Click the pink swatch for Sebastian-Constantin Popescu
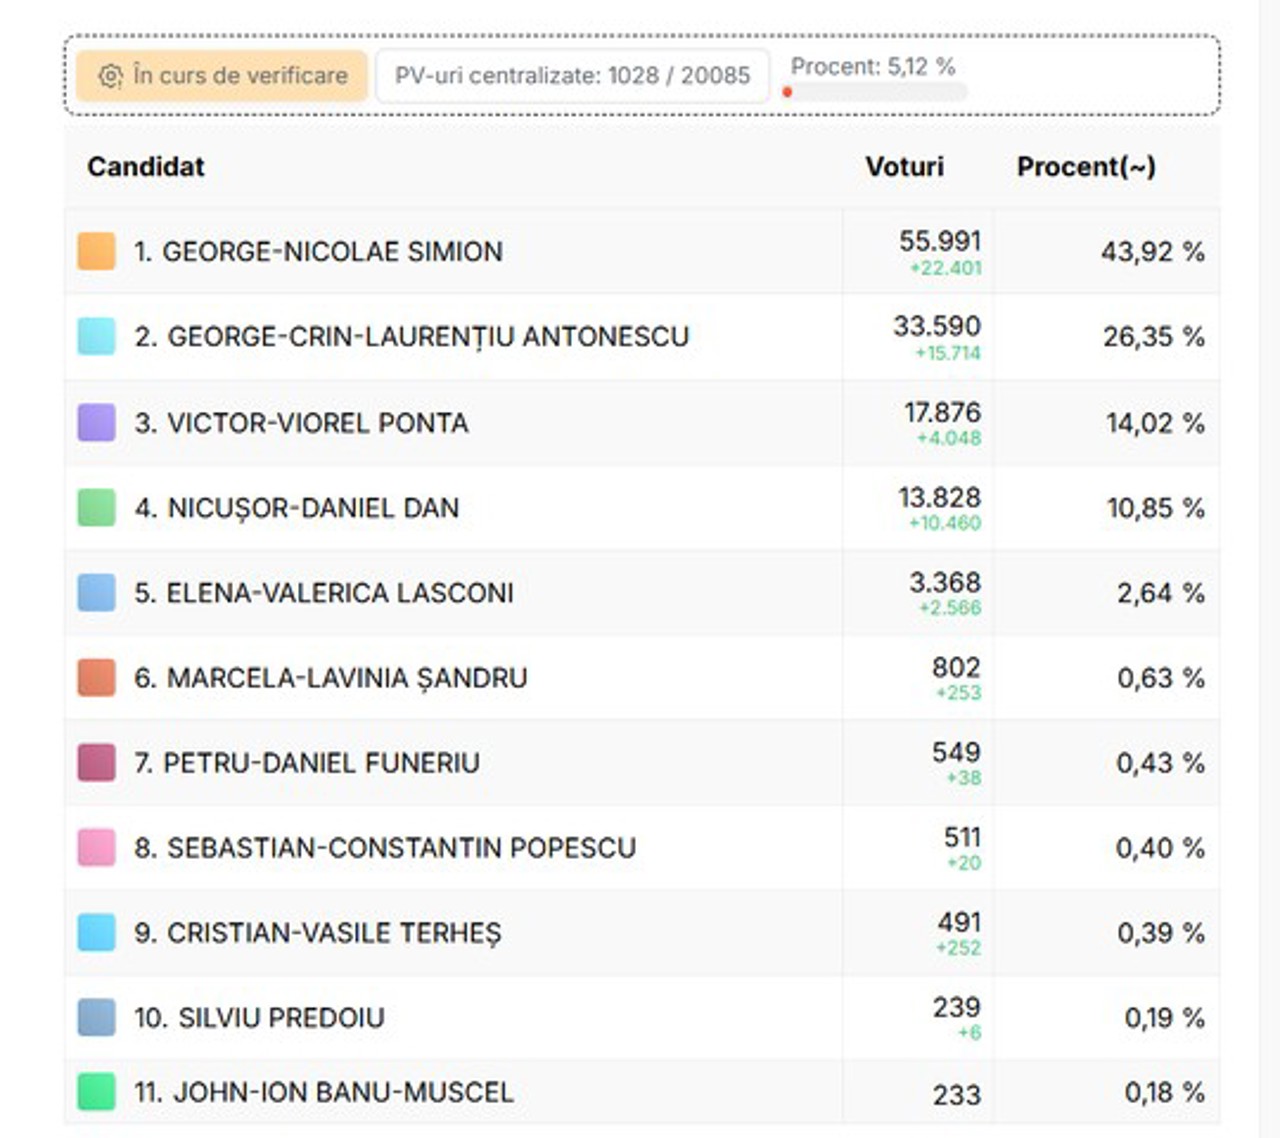 pos(96,847)
